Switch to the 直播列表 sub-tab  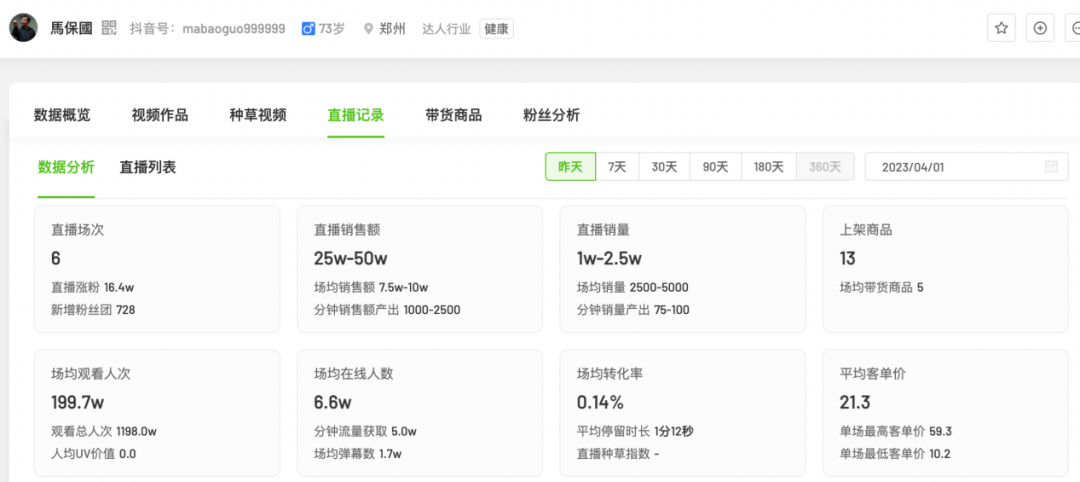(148, 167)
